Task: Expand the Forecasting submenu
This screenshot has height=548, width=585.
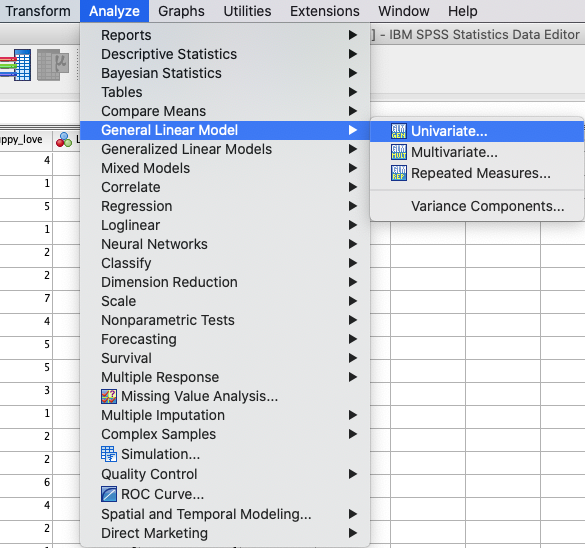Action: (225, 339)
